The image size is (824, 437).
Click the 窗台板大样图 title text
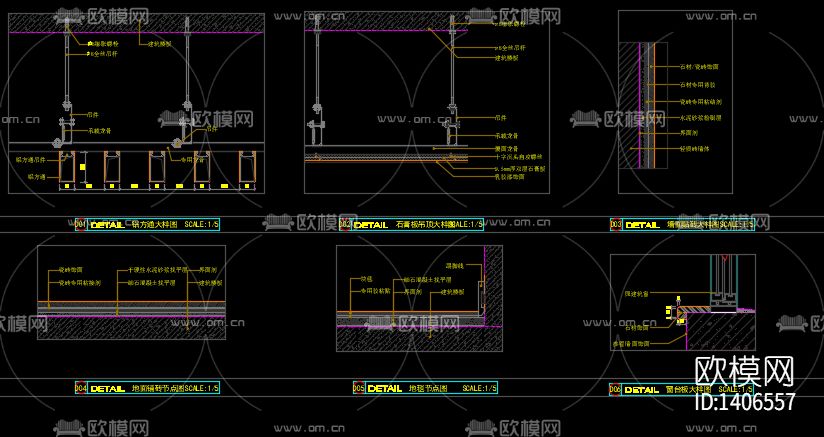click(x=688, y=390)
